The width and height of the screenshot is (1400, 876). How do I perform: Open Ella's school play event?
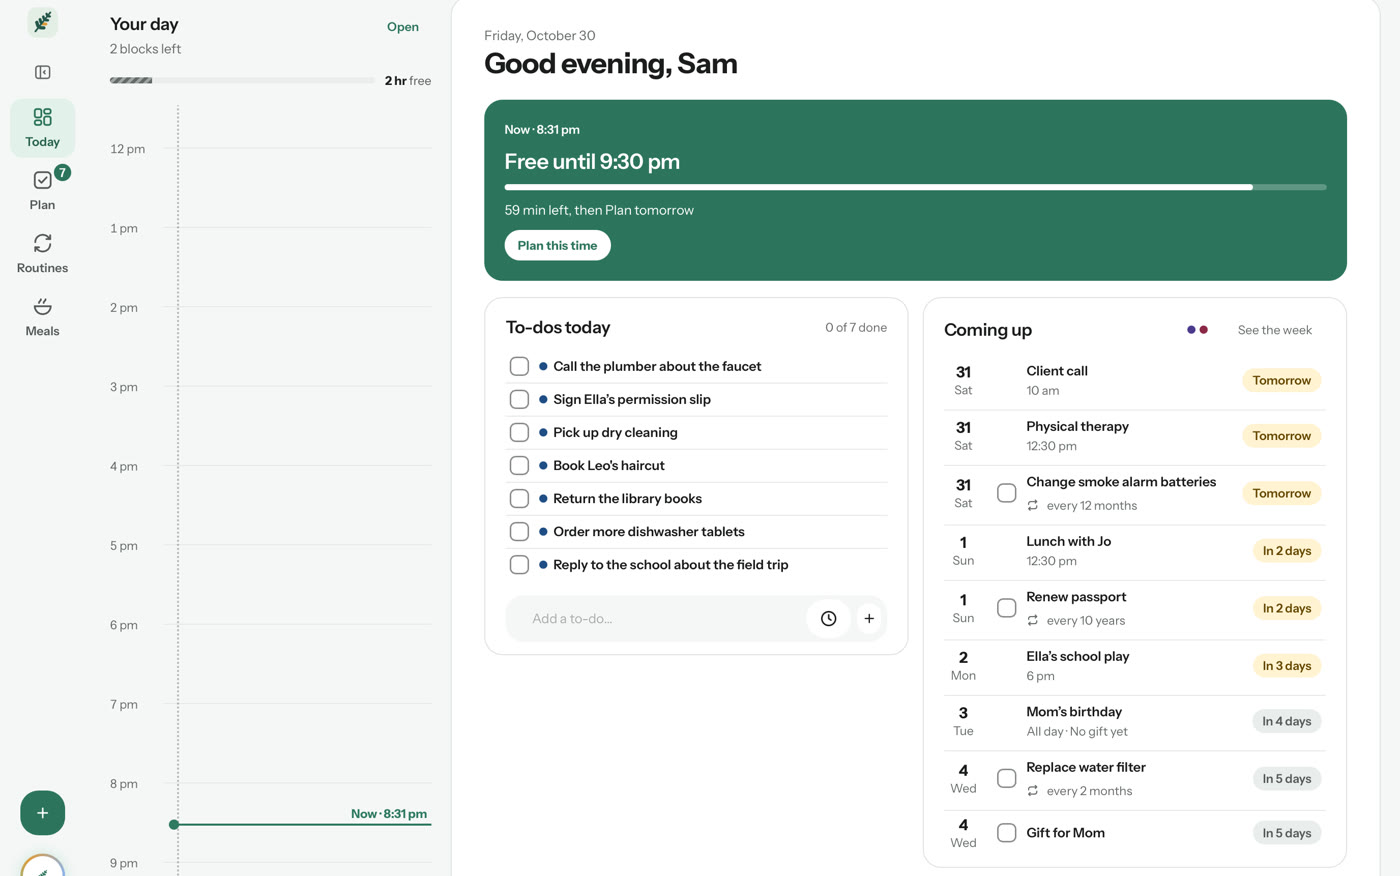[x=1134, y=666]
